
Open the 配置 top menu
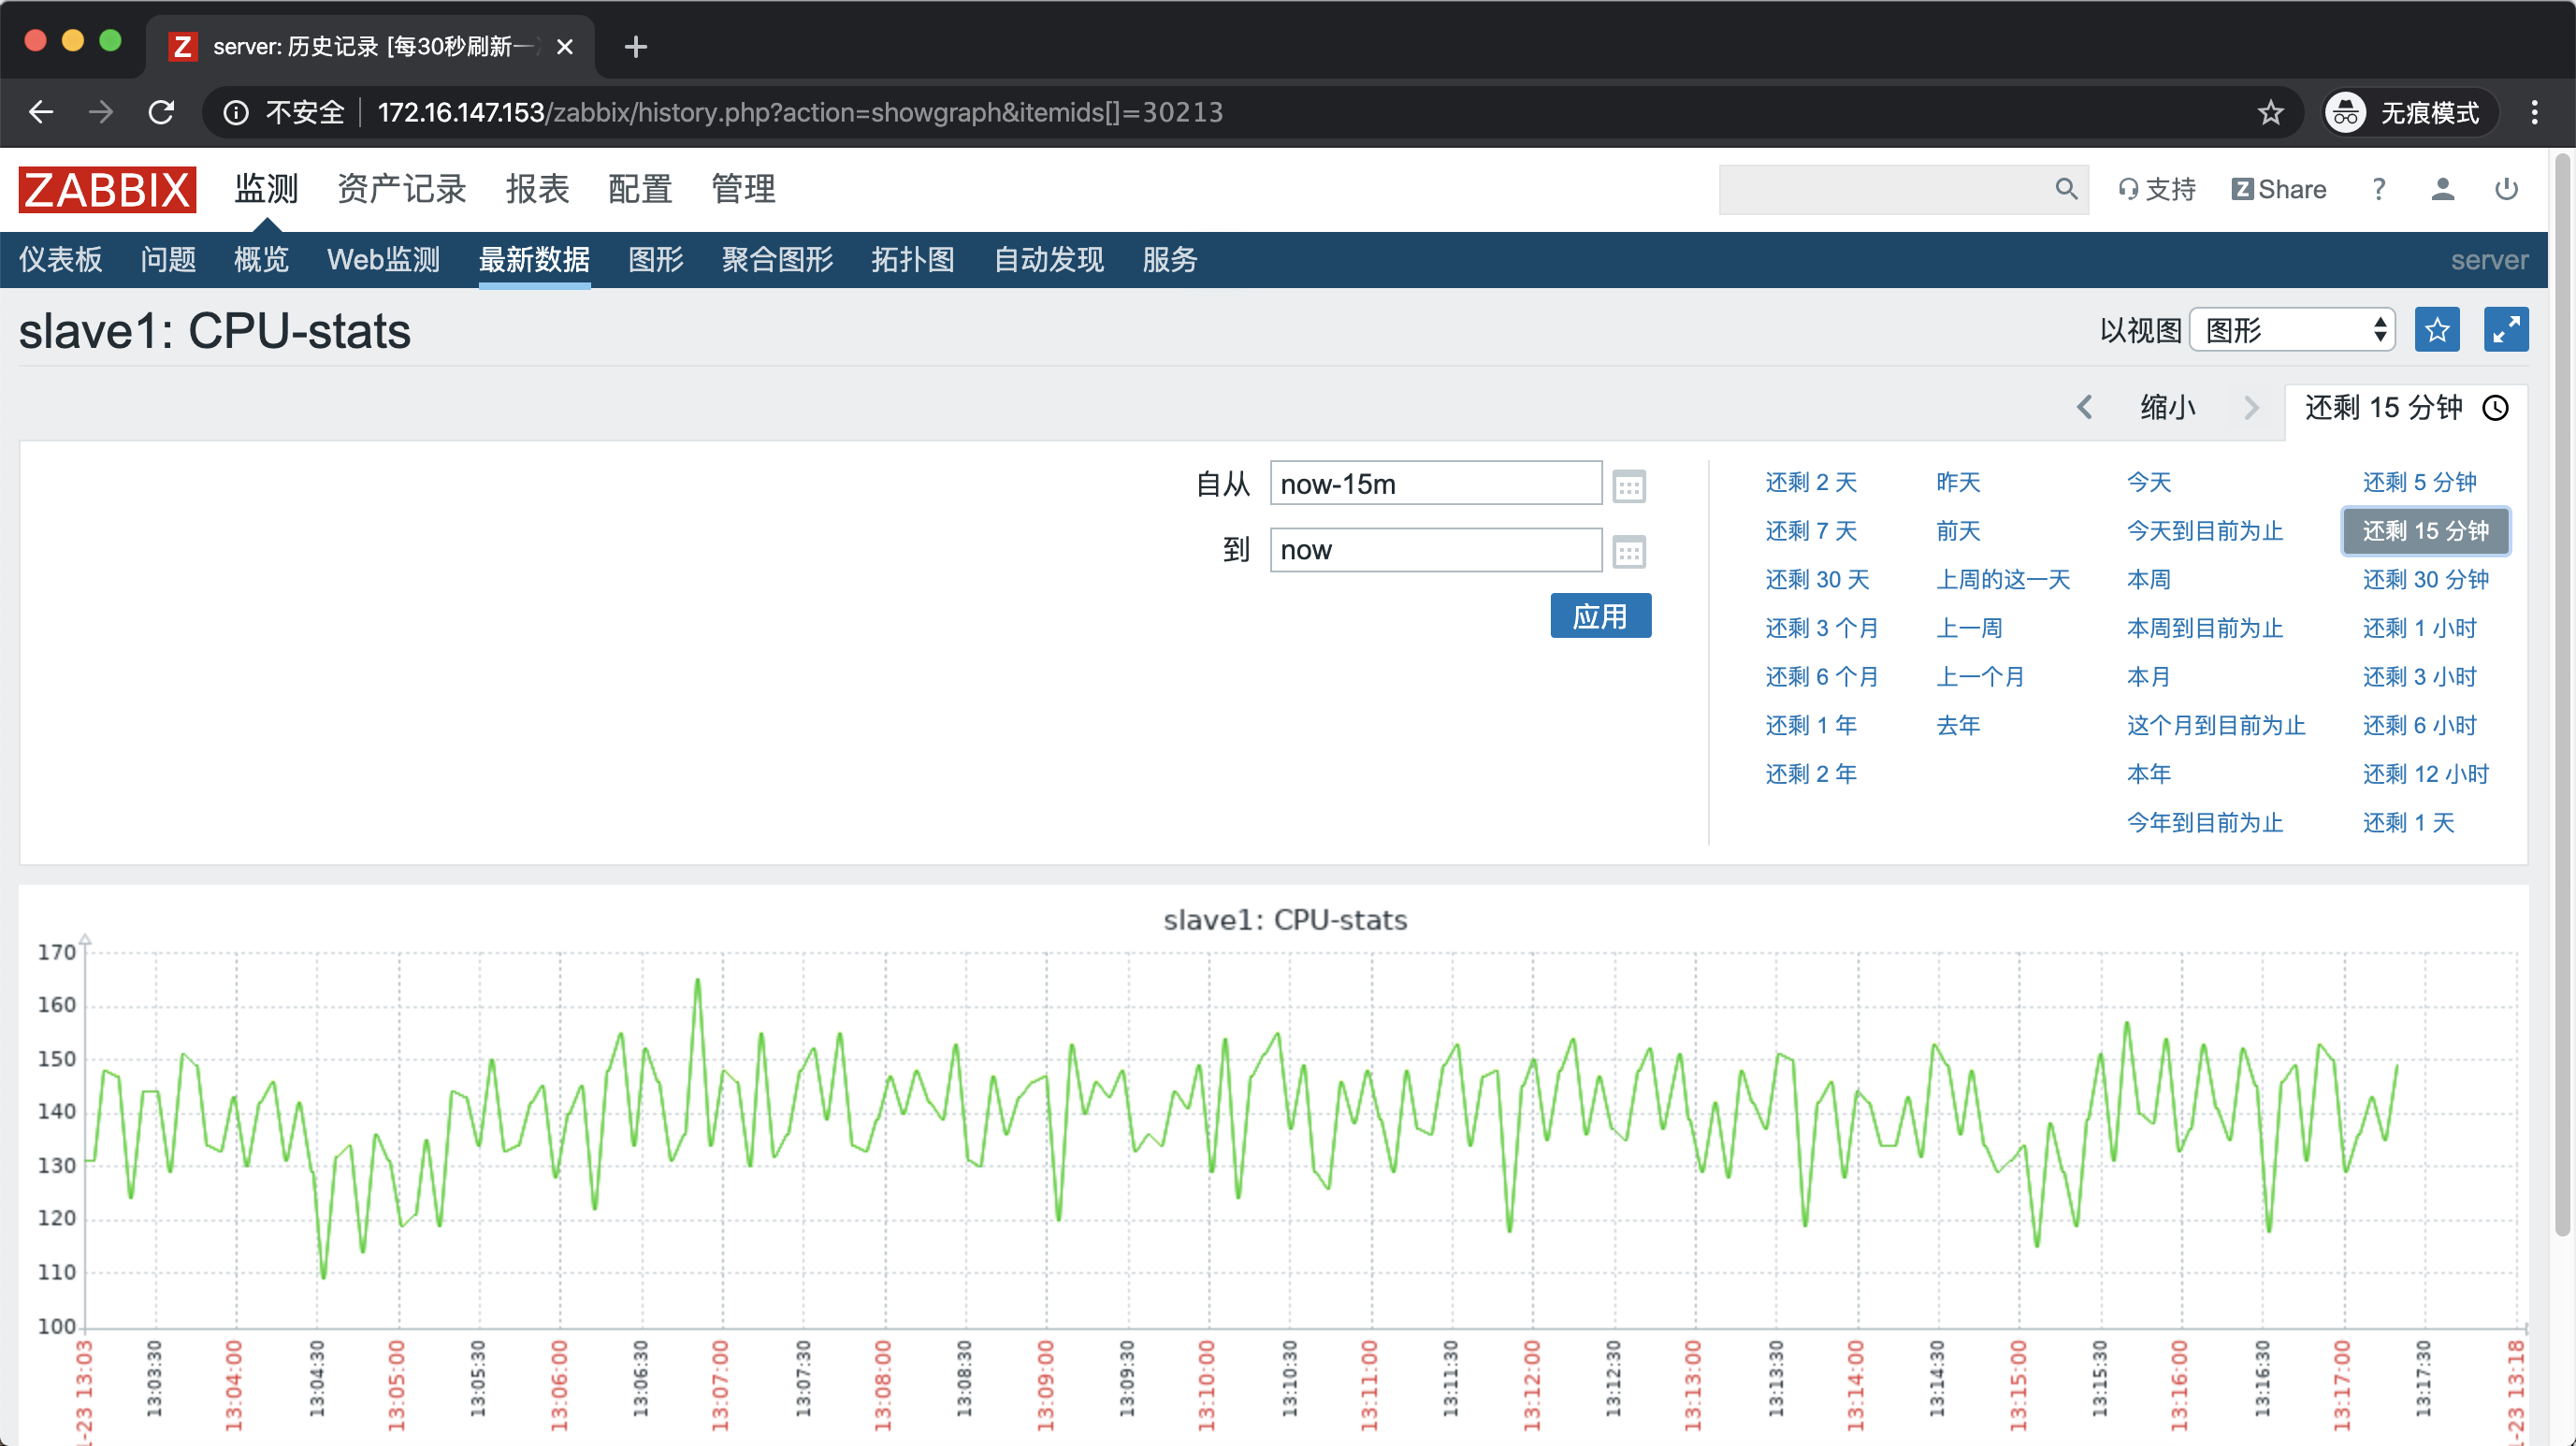click(639, 189)
